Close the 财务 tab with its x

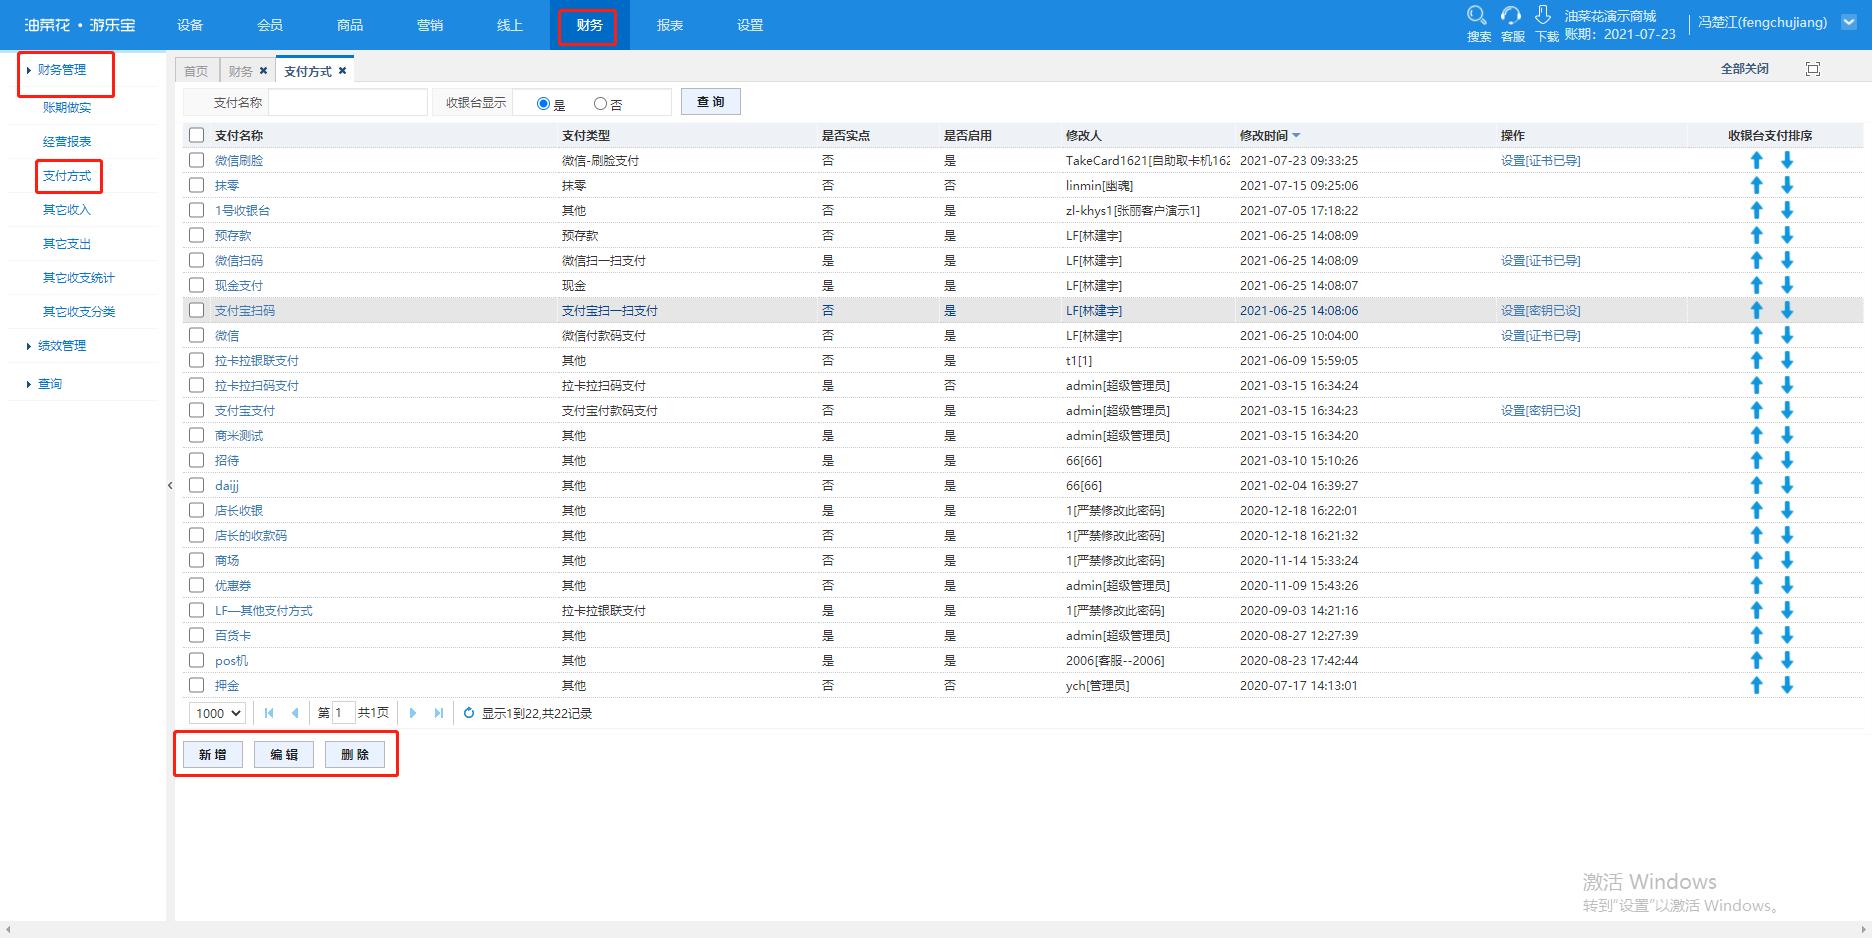[x=263, y=71]
